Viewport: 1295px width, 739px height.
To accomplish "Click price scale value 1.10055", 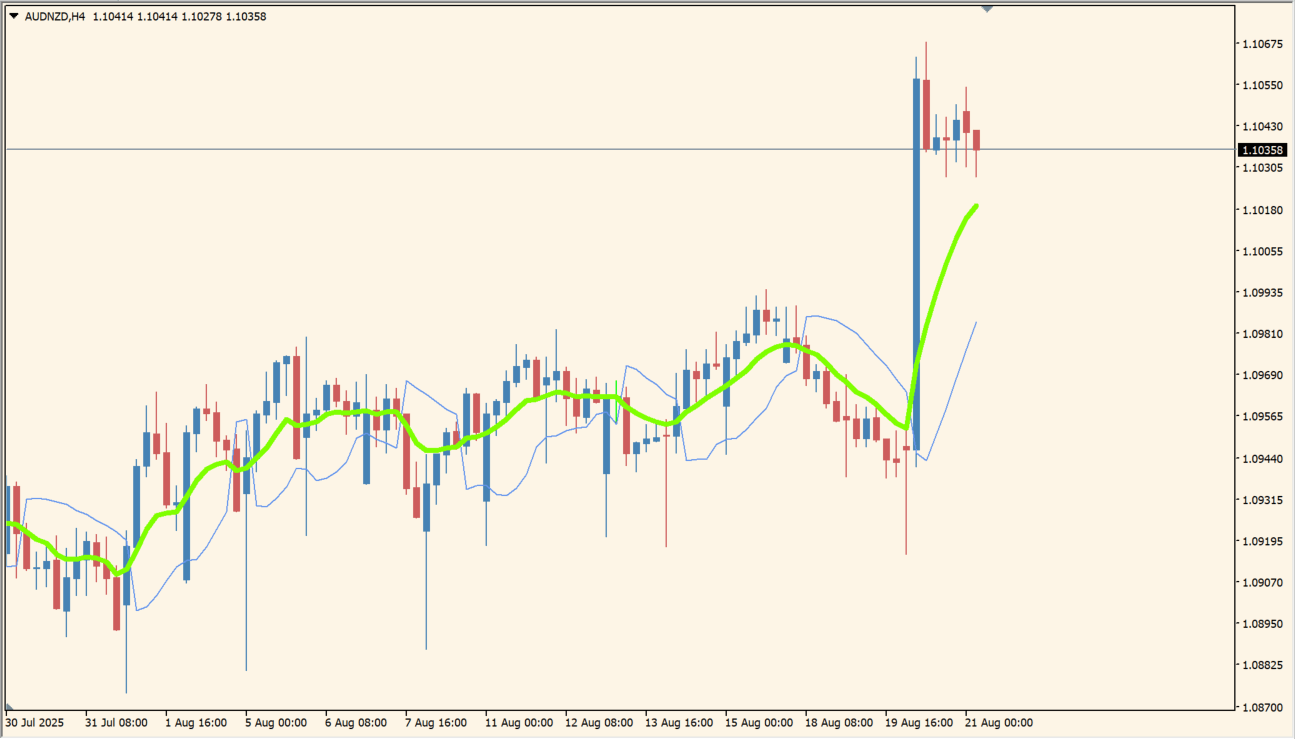I will click(x=1262, y=251).
